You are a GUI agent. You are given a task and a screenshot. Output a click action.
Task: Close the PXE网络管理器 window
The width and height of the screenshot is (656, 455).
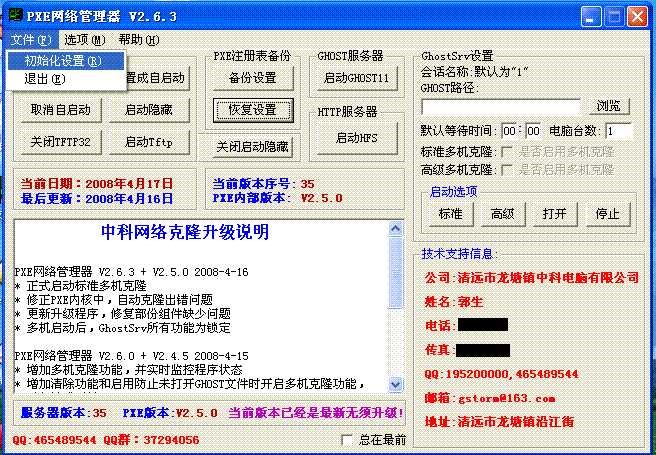[638, 17]
